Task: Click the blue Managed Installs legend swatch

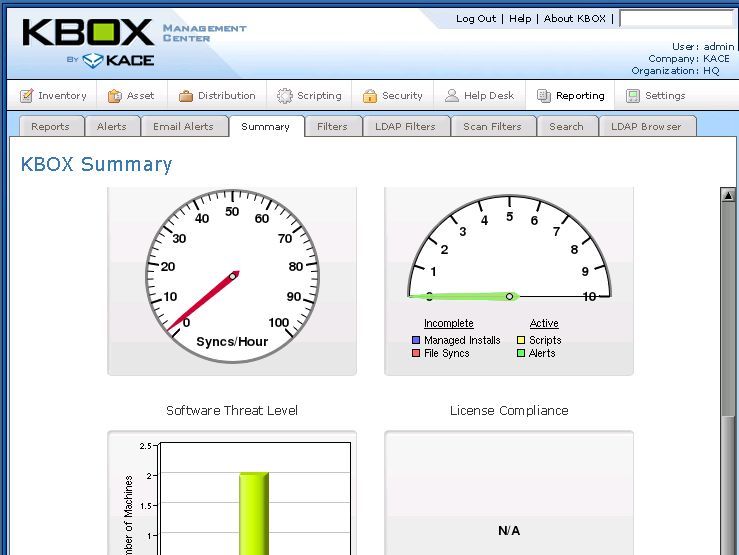Action: pyautogui.click(x=416, y=340)
